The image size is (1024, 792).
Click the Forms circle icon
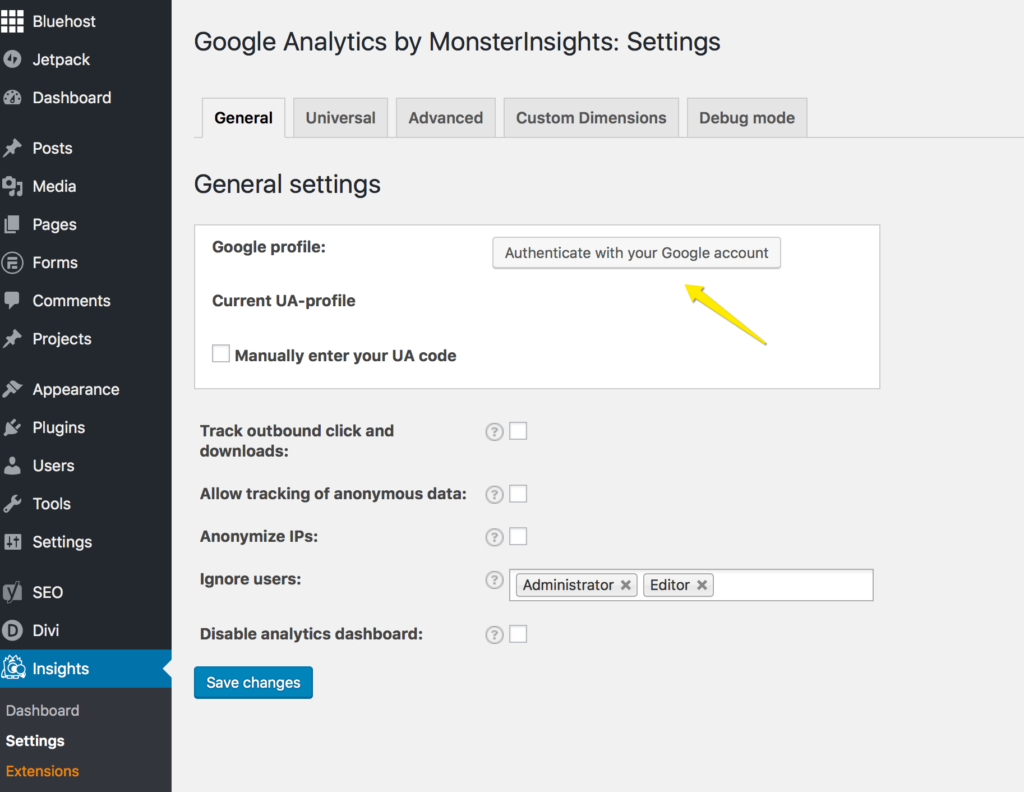pos(12,262)
